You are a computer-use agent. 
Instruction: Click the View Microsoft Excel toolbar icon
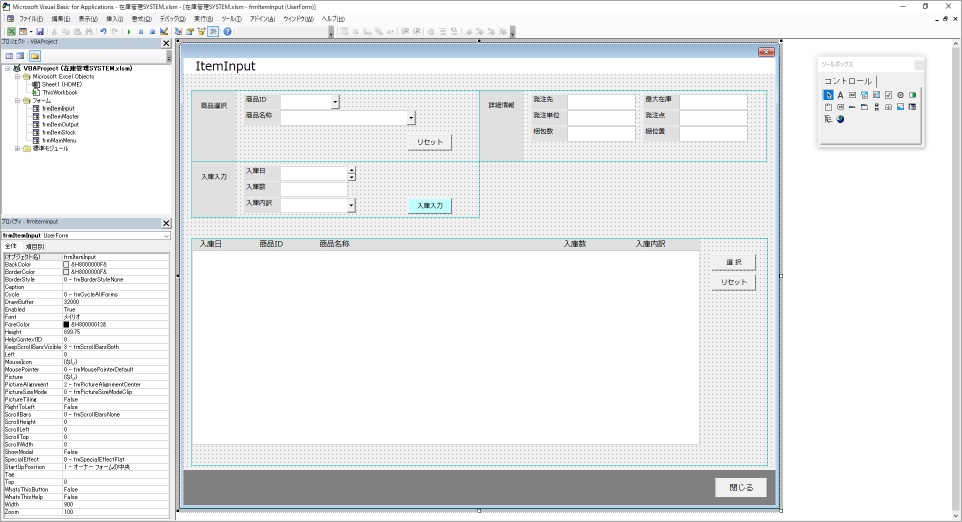(11, 31)
